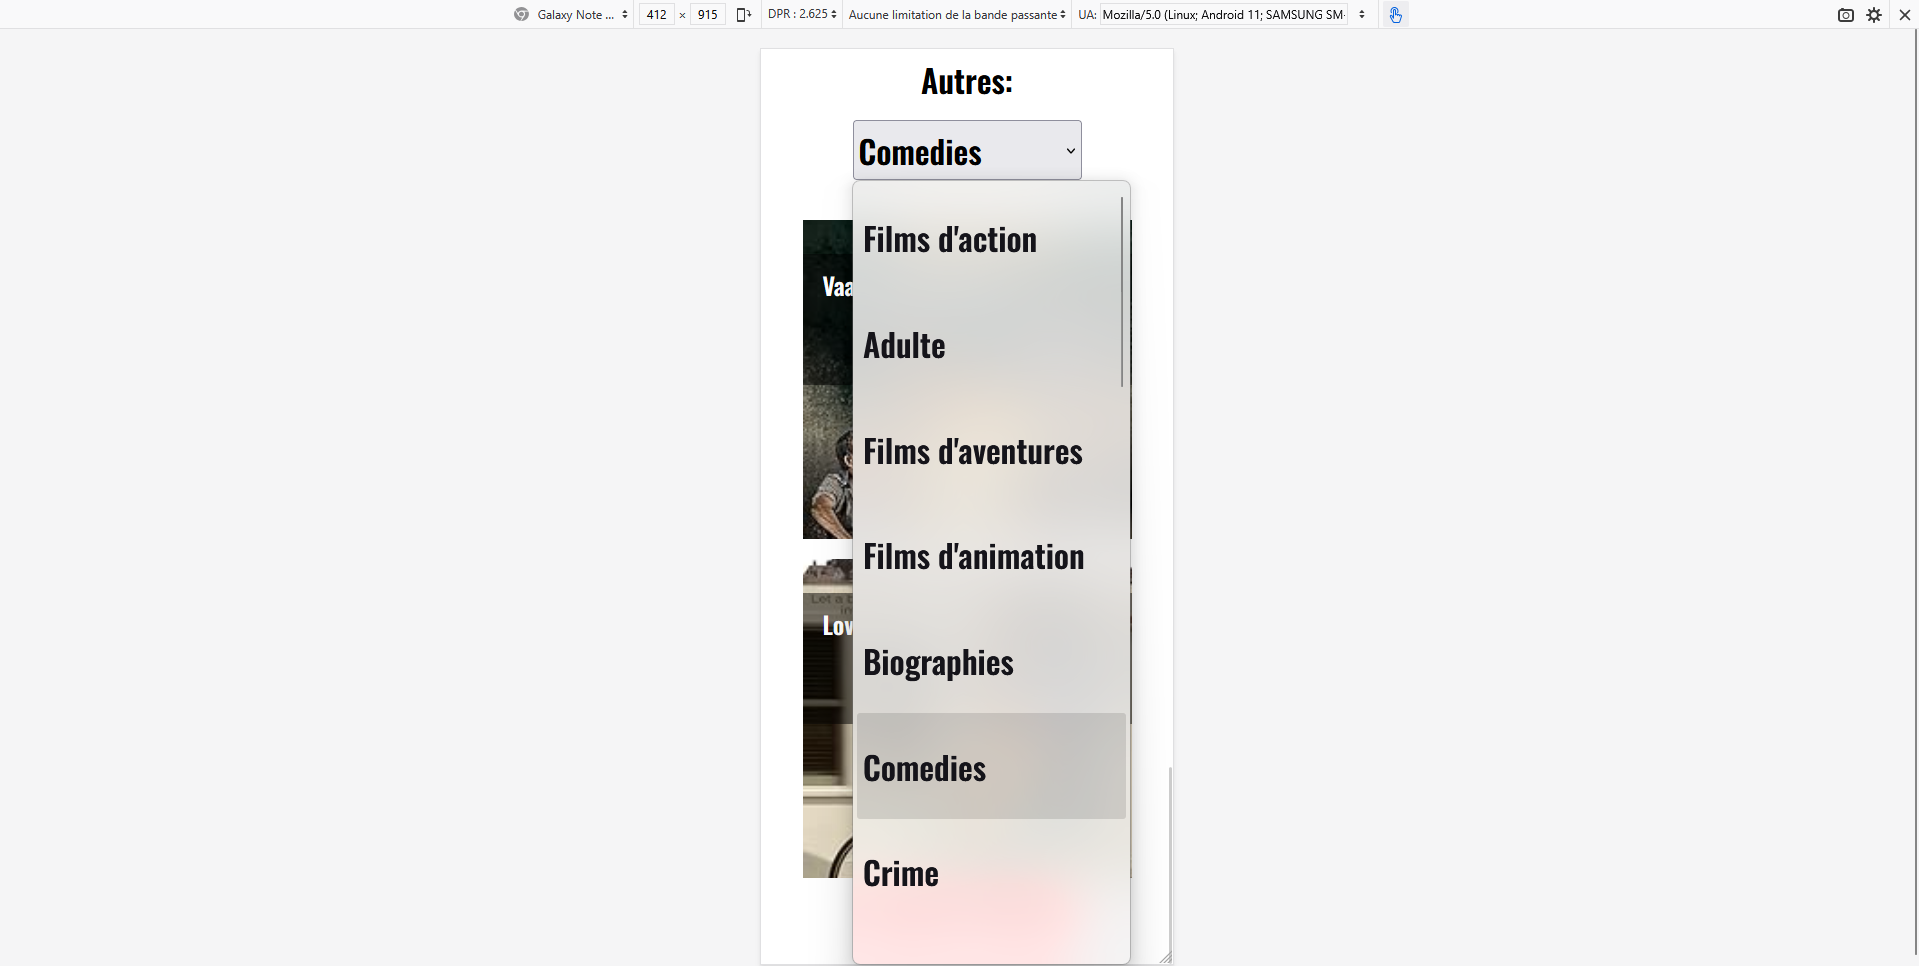The height and width of the screenshot is (966, 1919).
Task: Collapse the Comedies genre select box
Action: coord(966,151)
